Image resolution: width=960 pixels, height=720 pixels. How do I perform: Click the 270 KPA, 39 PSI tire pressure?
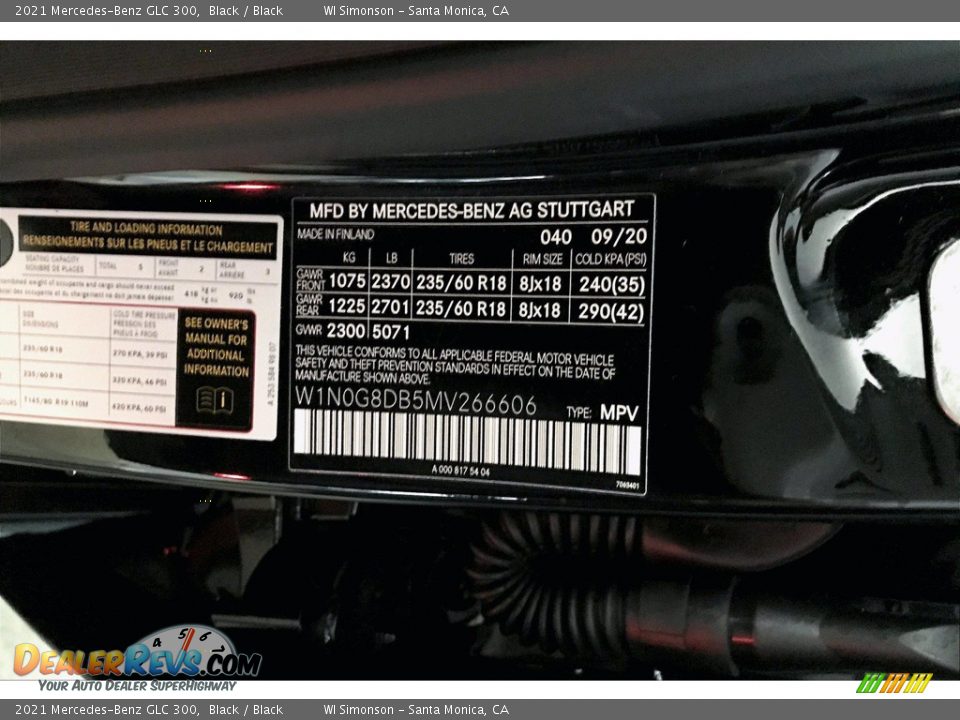coord(140,354)
